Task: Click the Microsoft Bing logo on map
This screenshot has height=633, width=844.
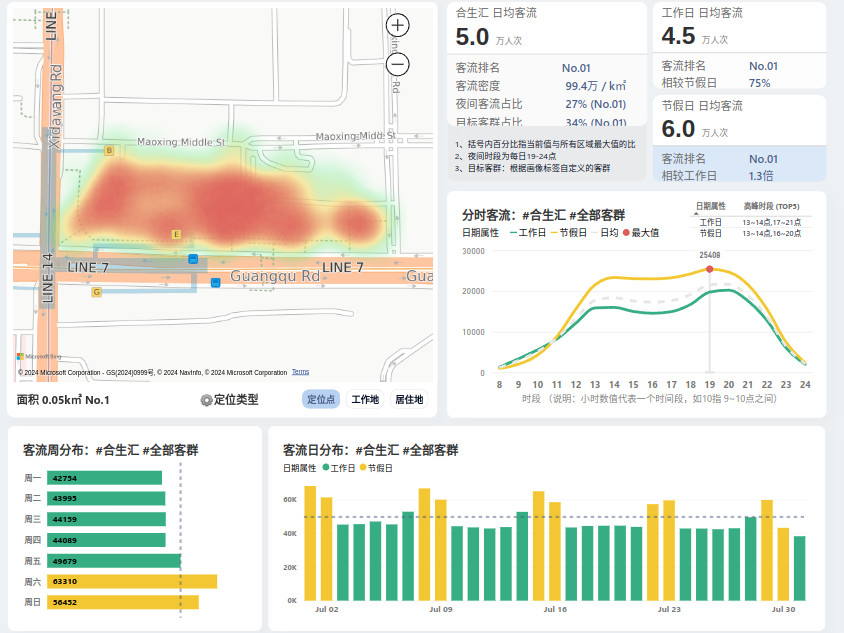Action: (39, 356)
